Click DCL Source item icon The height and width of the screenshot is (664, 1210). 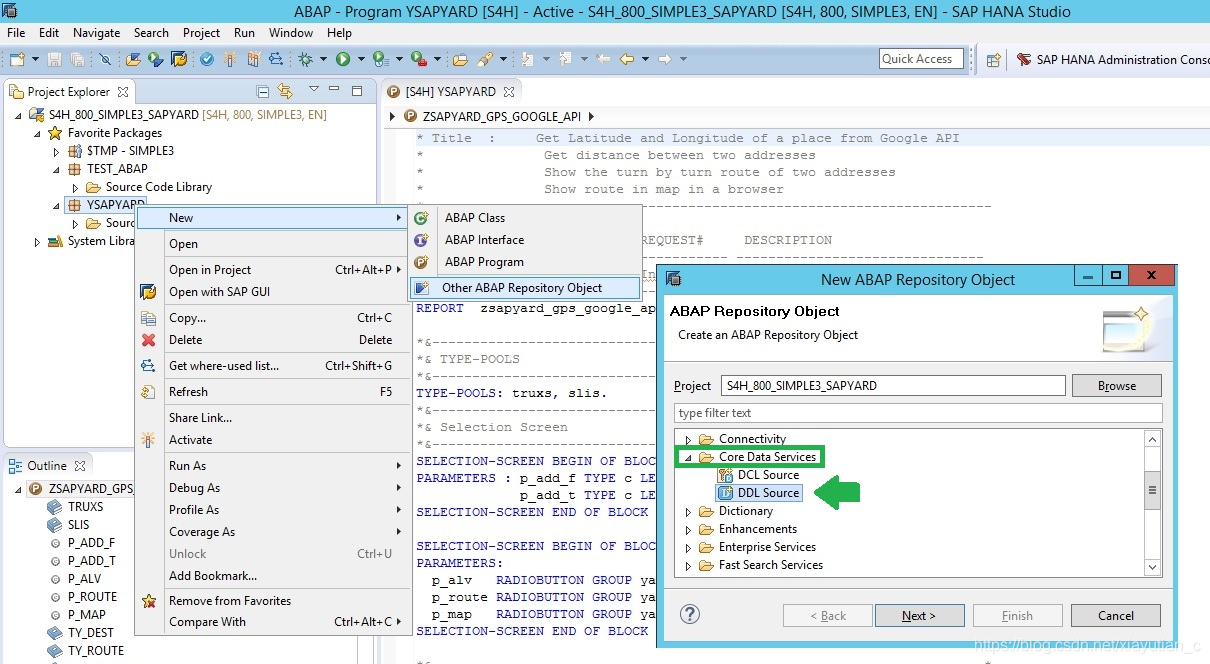point(725,475)
